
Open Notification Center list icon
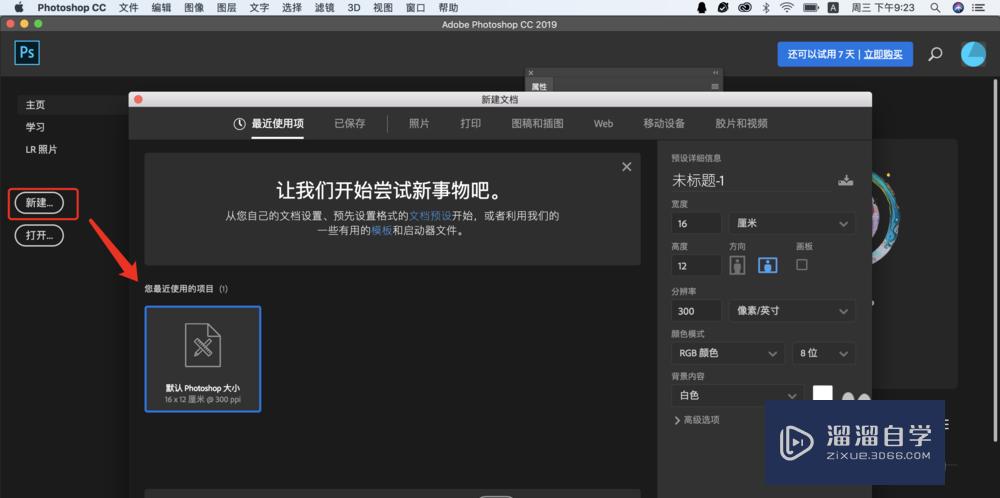coord(978,8)
